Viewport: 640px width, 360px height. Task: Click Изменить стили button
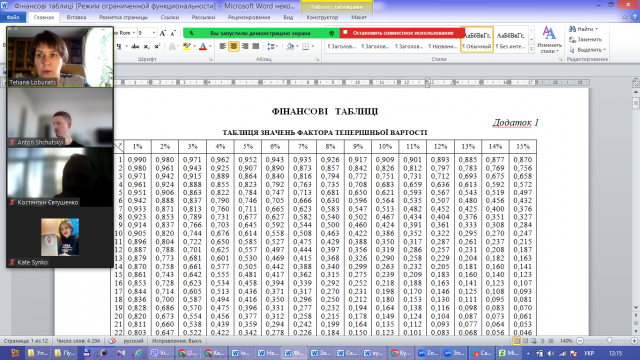coord(549,40)
